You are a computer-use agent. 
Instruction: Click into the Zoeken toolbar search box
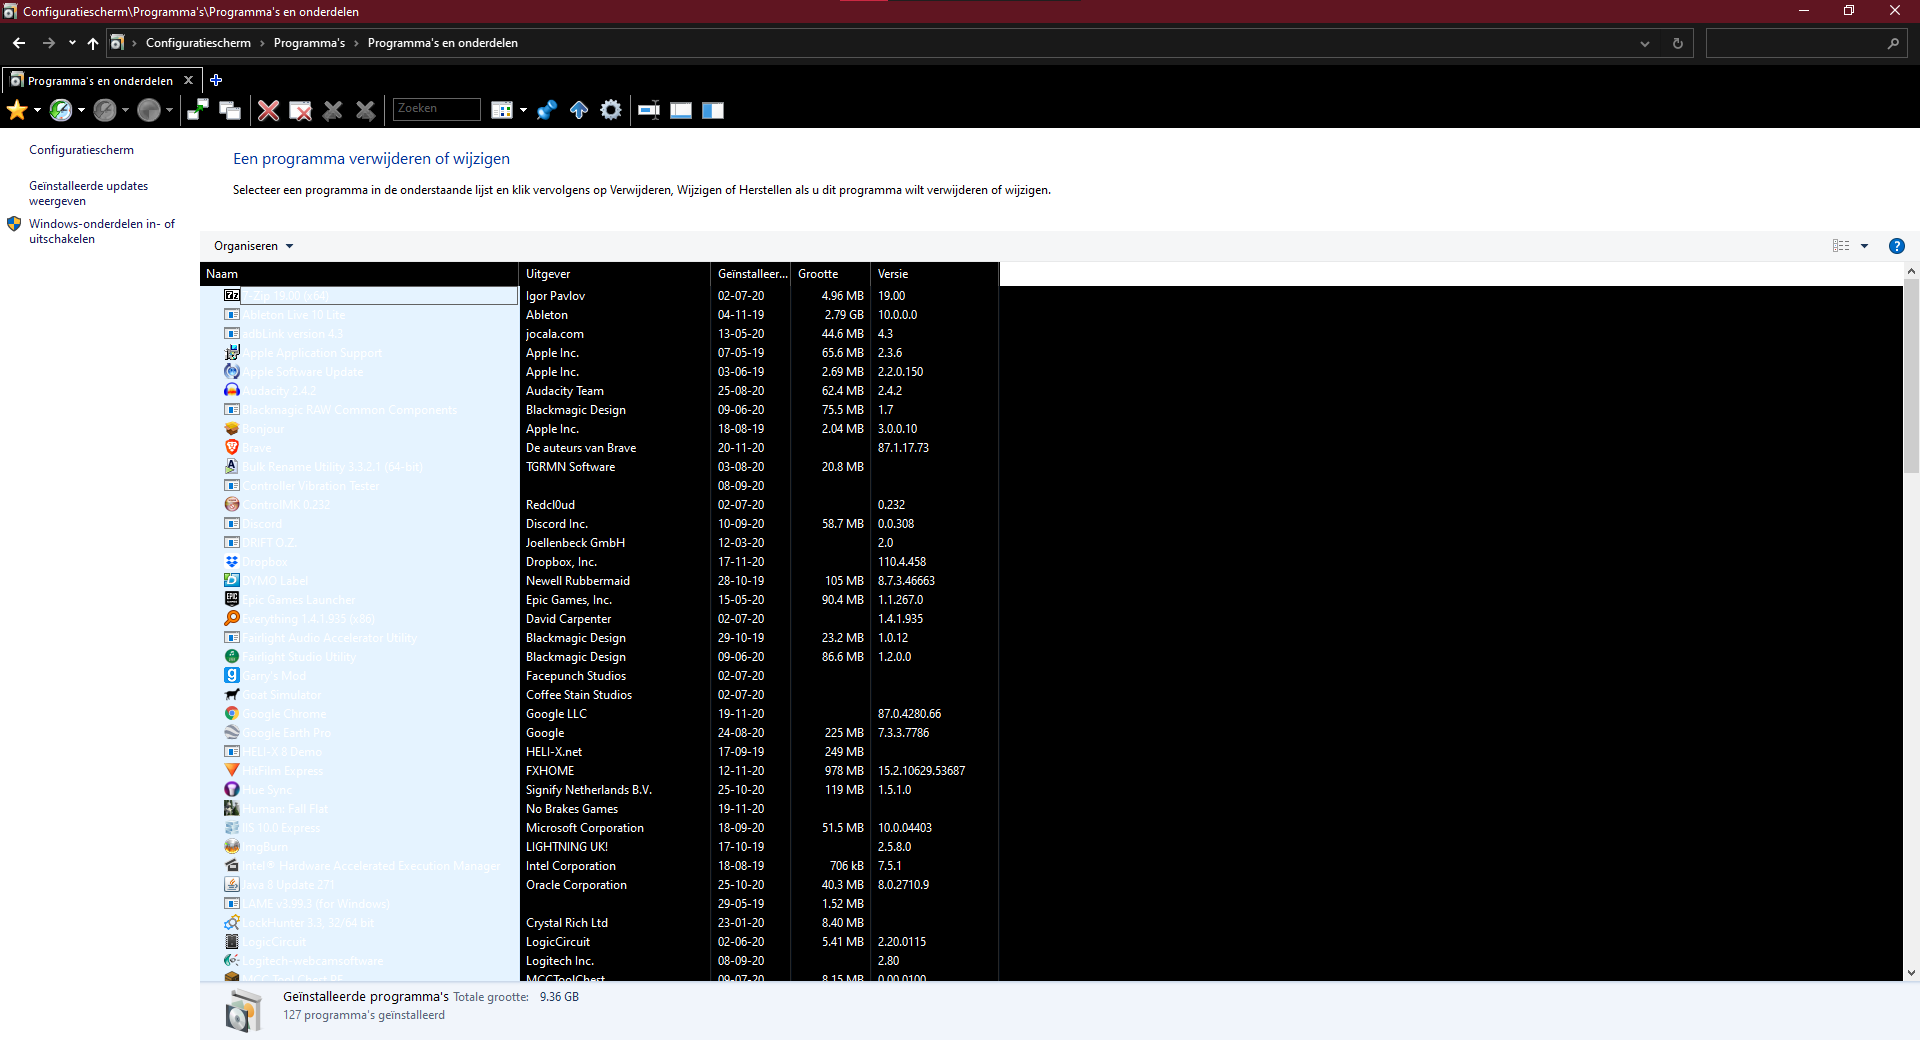(x=437, y=109)
